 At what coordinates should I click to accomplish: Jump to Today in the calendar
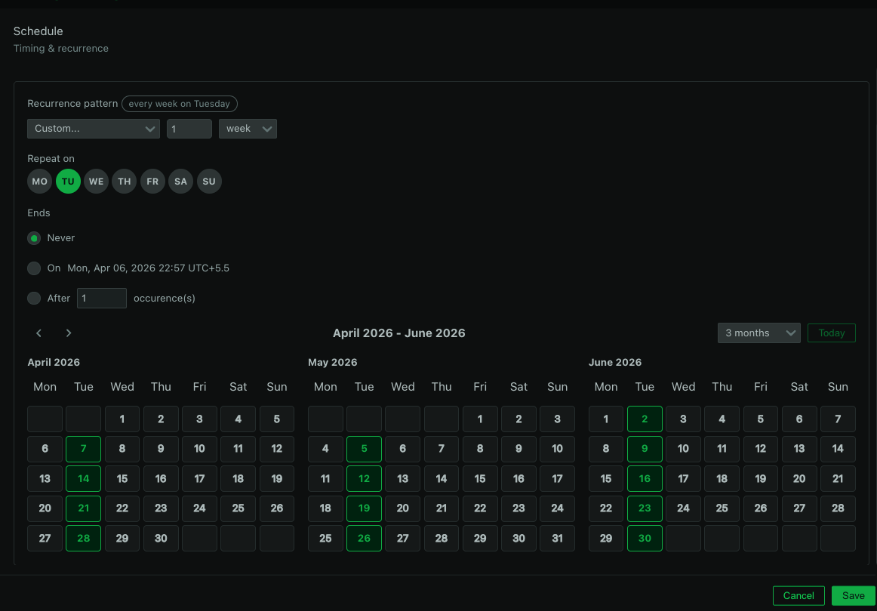pos(831,332)
